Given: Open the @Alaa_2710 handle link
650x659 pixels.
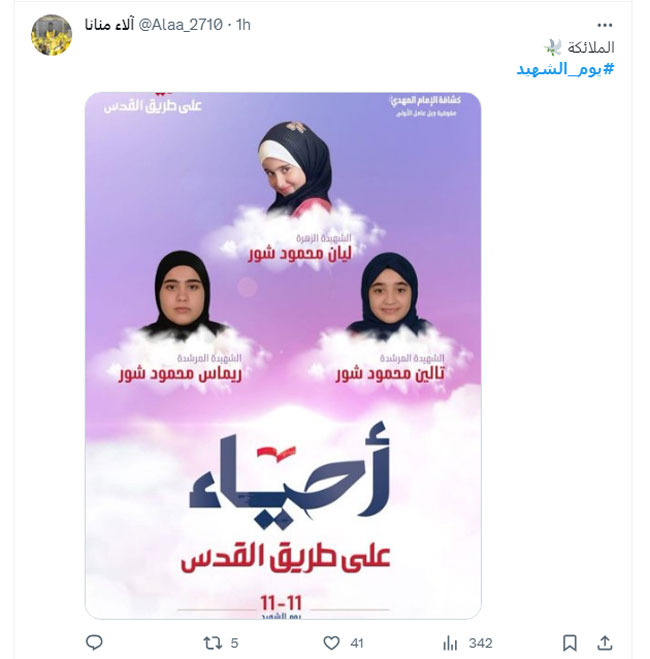Looking at the screenshot, I should 180,25.
